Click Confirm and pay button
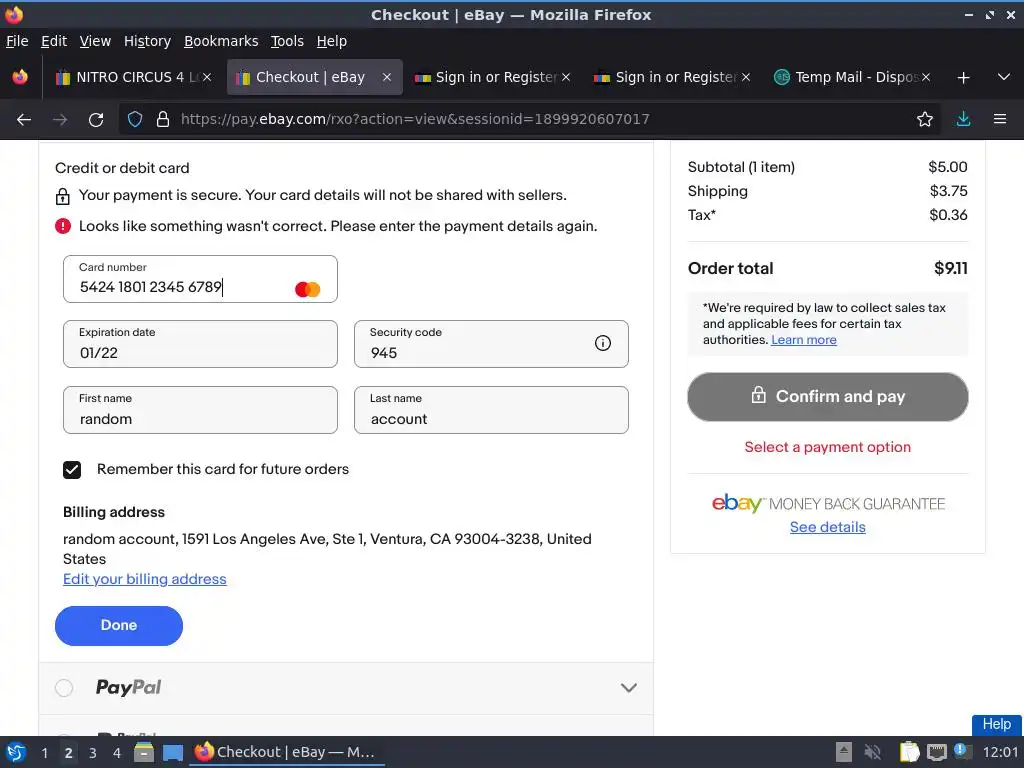 (827, 396)
